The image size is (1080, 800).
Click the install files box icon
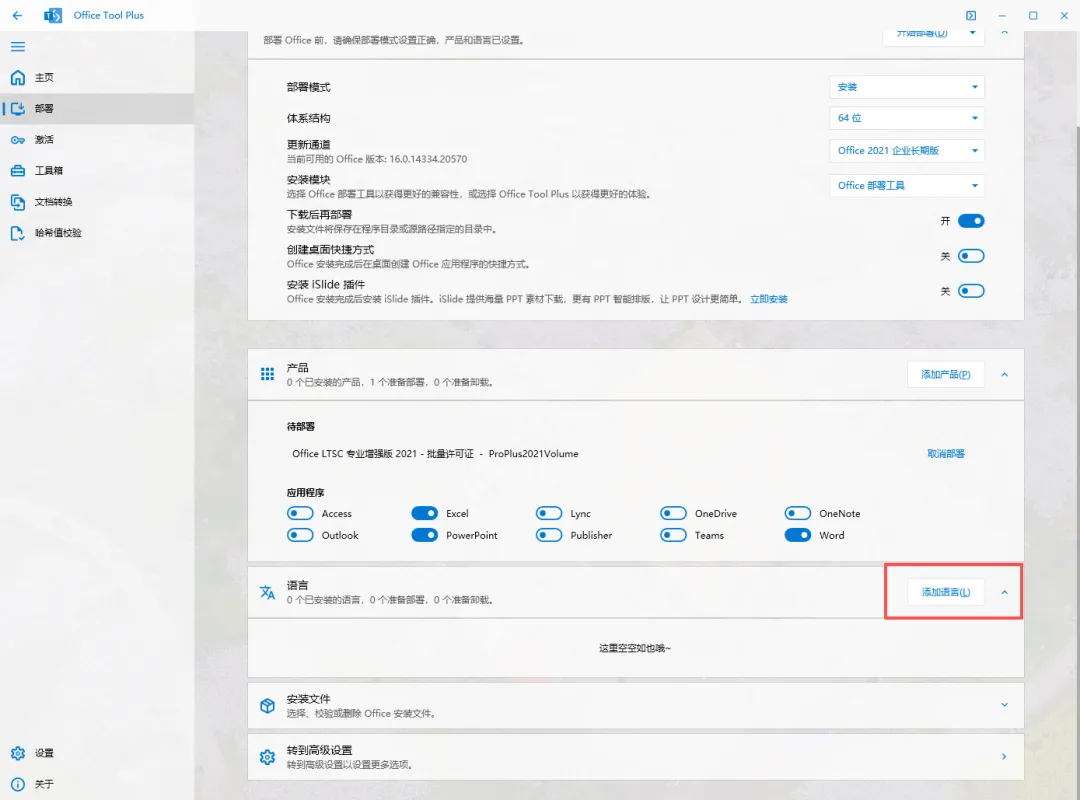[x=267, y=706]
